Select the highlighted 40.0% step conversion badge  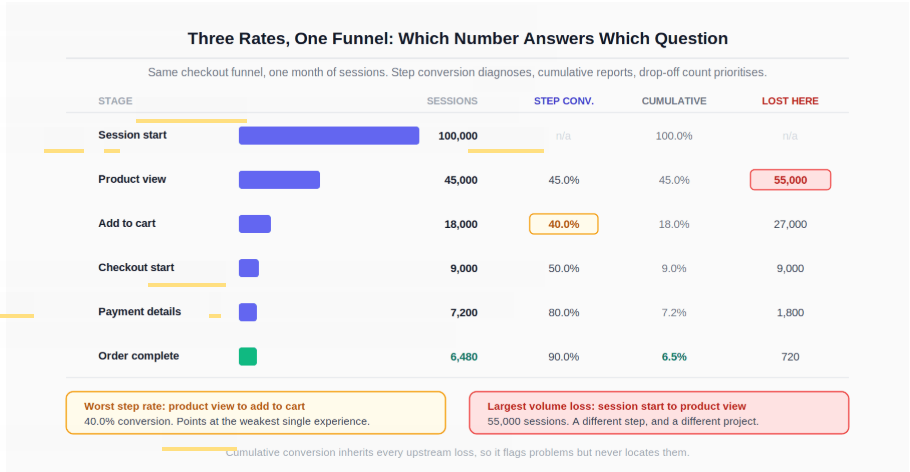tap(564, 224)
